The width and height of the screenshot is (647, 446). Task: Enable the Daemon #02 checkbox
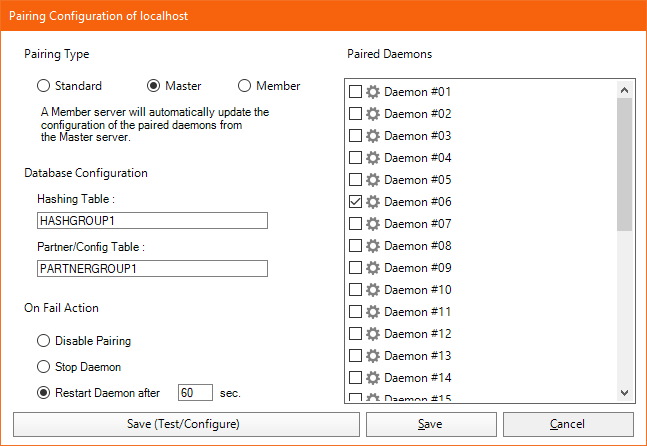355,114
